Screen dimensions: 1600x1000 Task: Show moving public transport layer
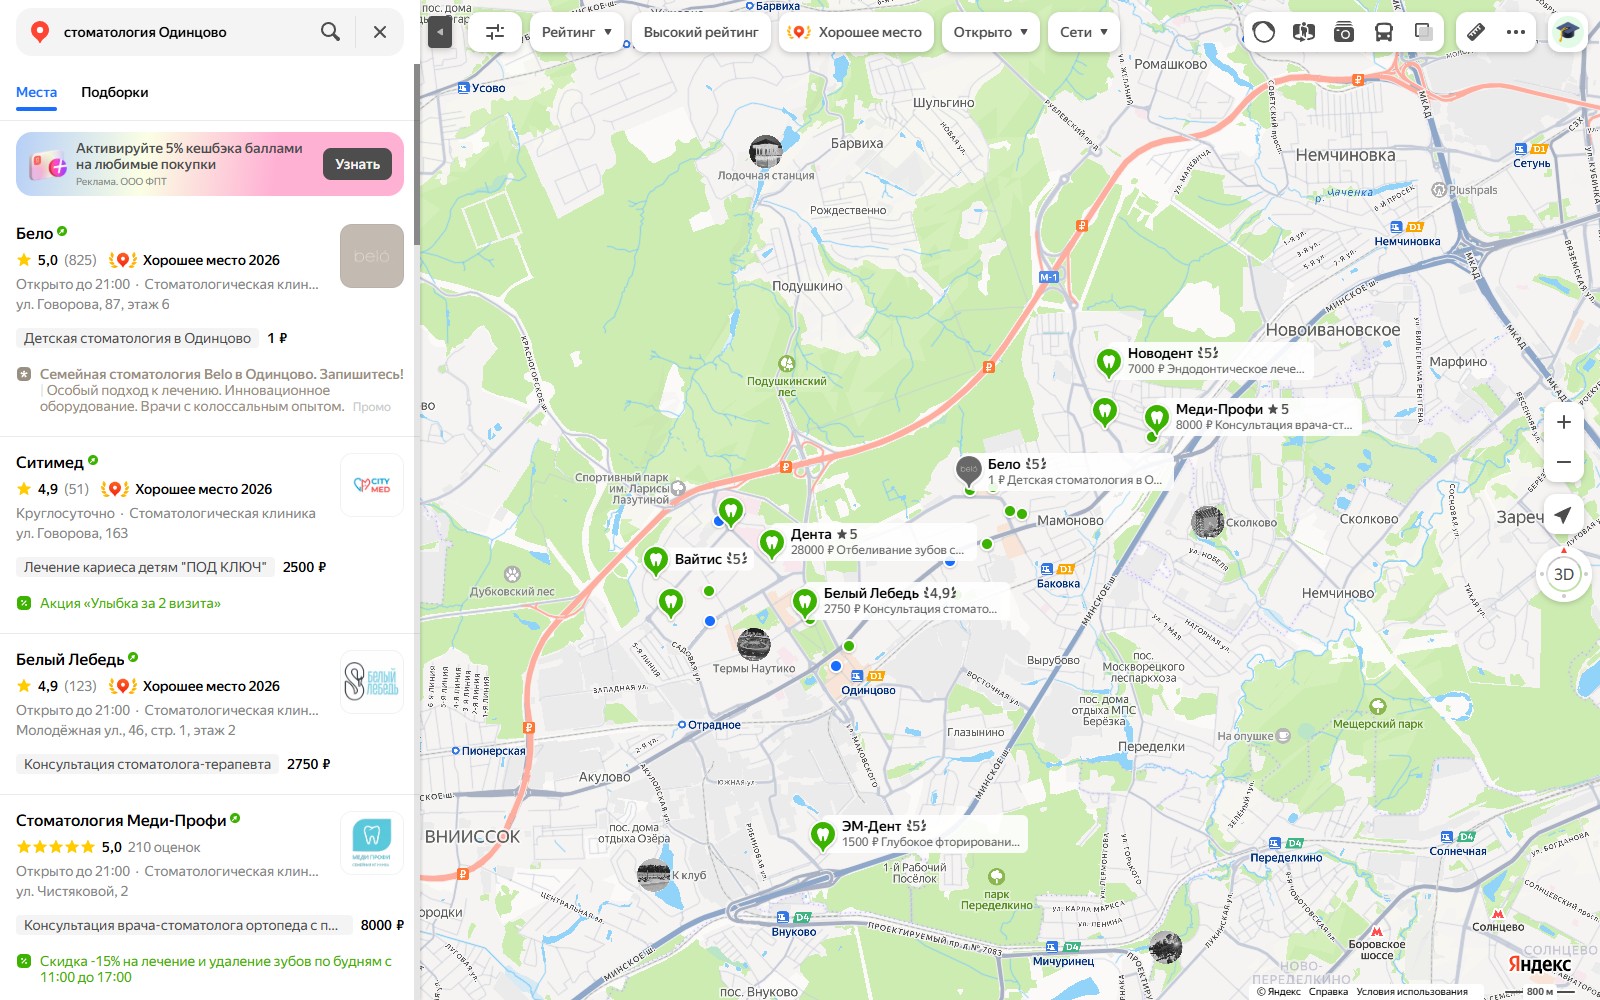(1384, 32)
